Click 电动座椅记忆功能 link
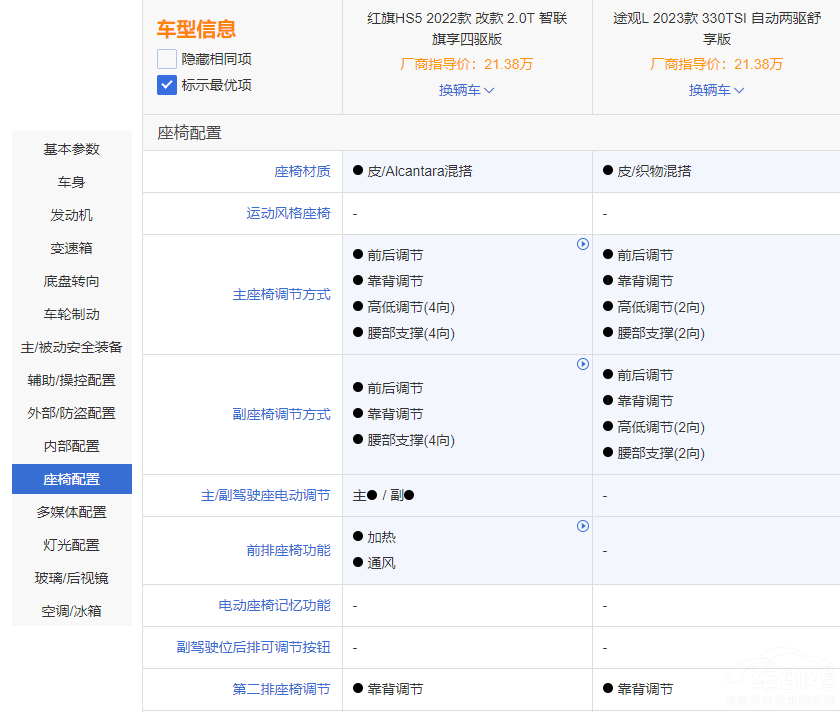 (x=274, y=605)
